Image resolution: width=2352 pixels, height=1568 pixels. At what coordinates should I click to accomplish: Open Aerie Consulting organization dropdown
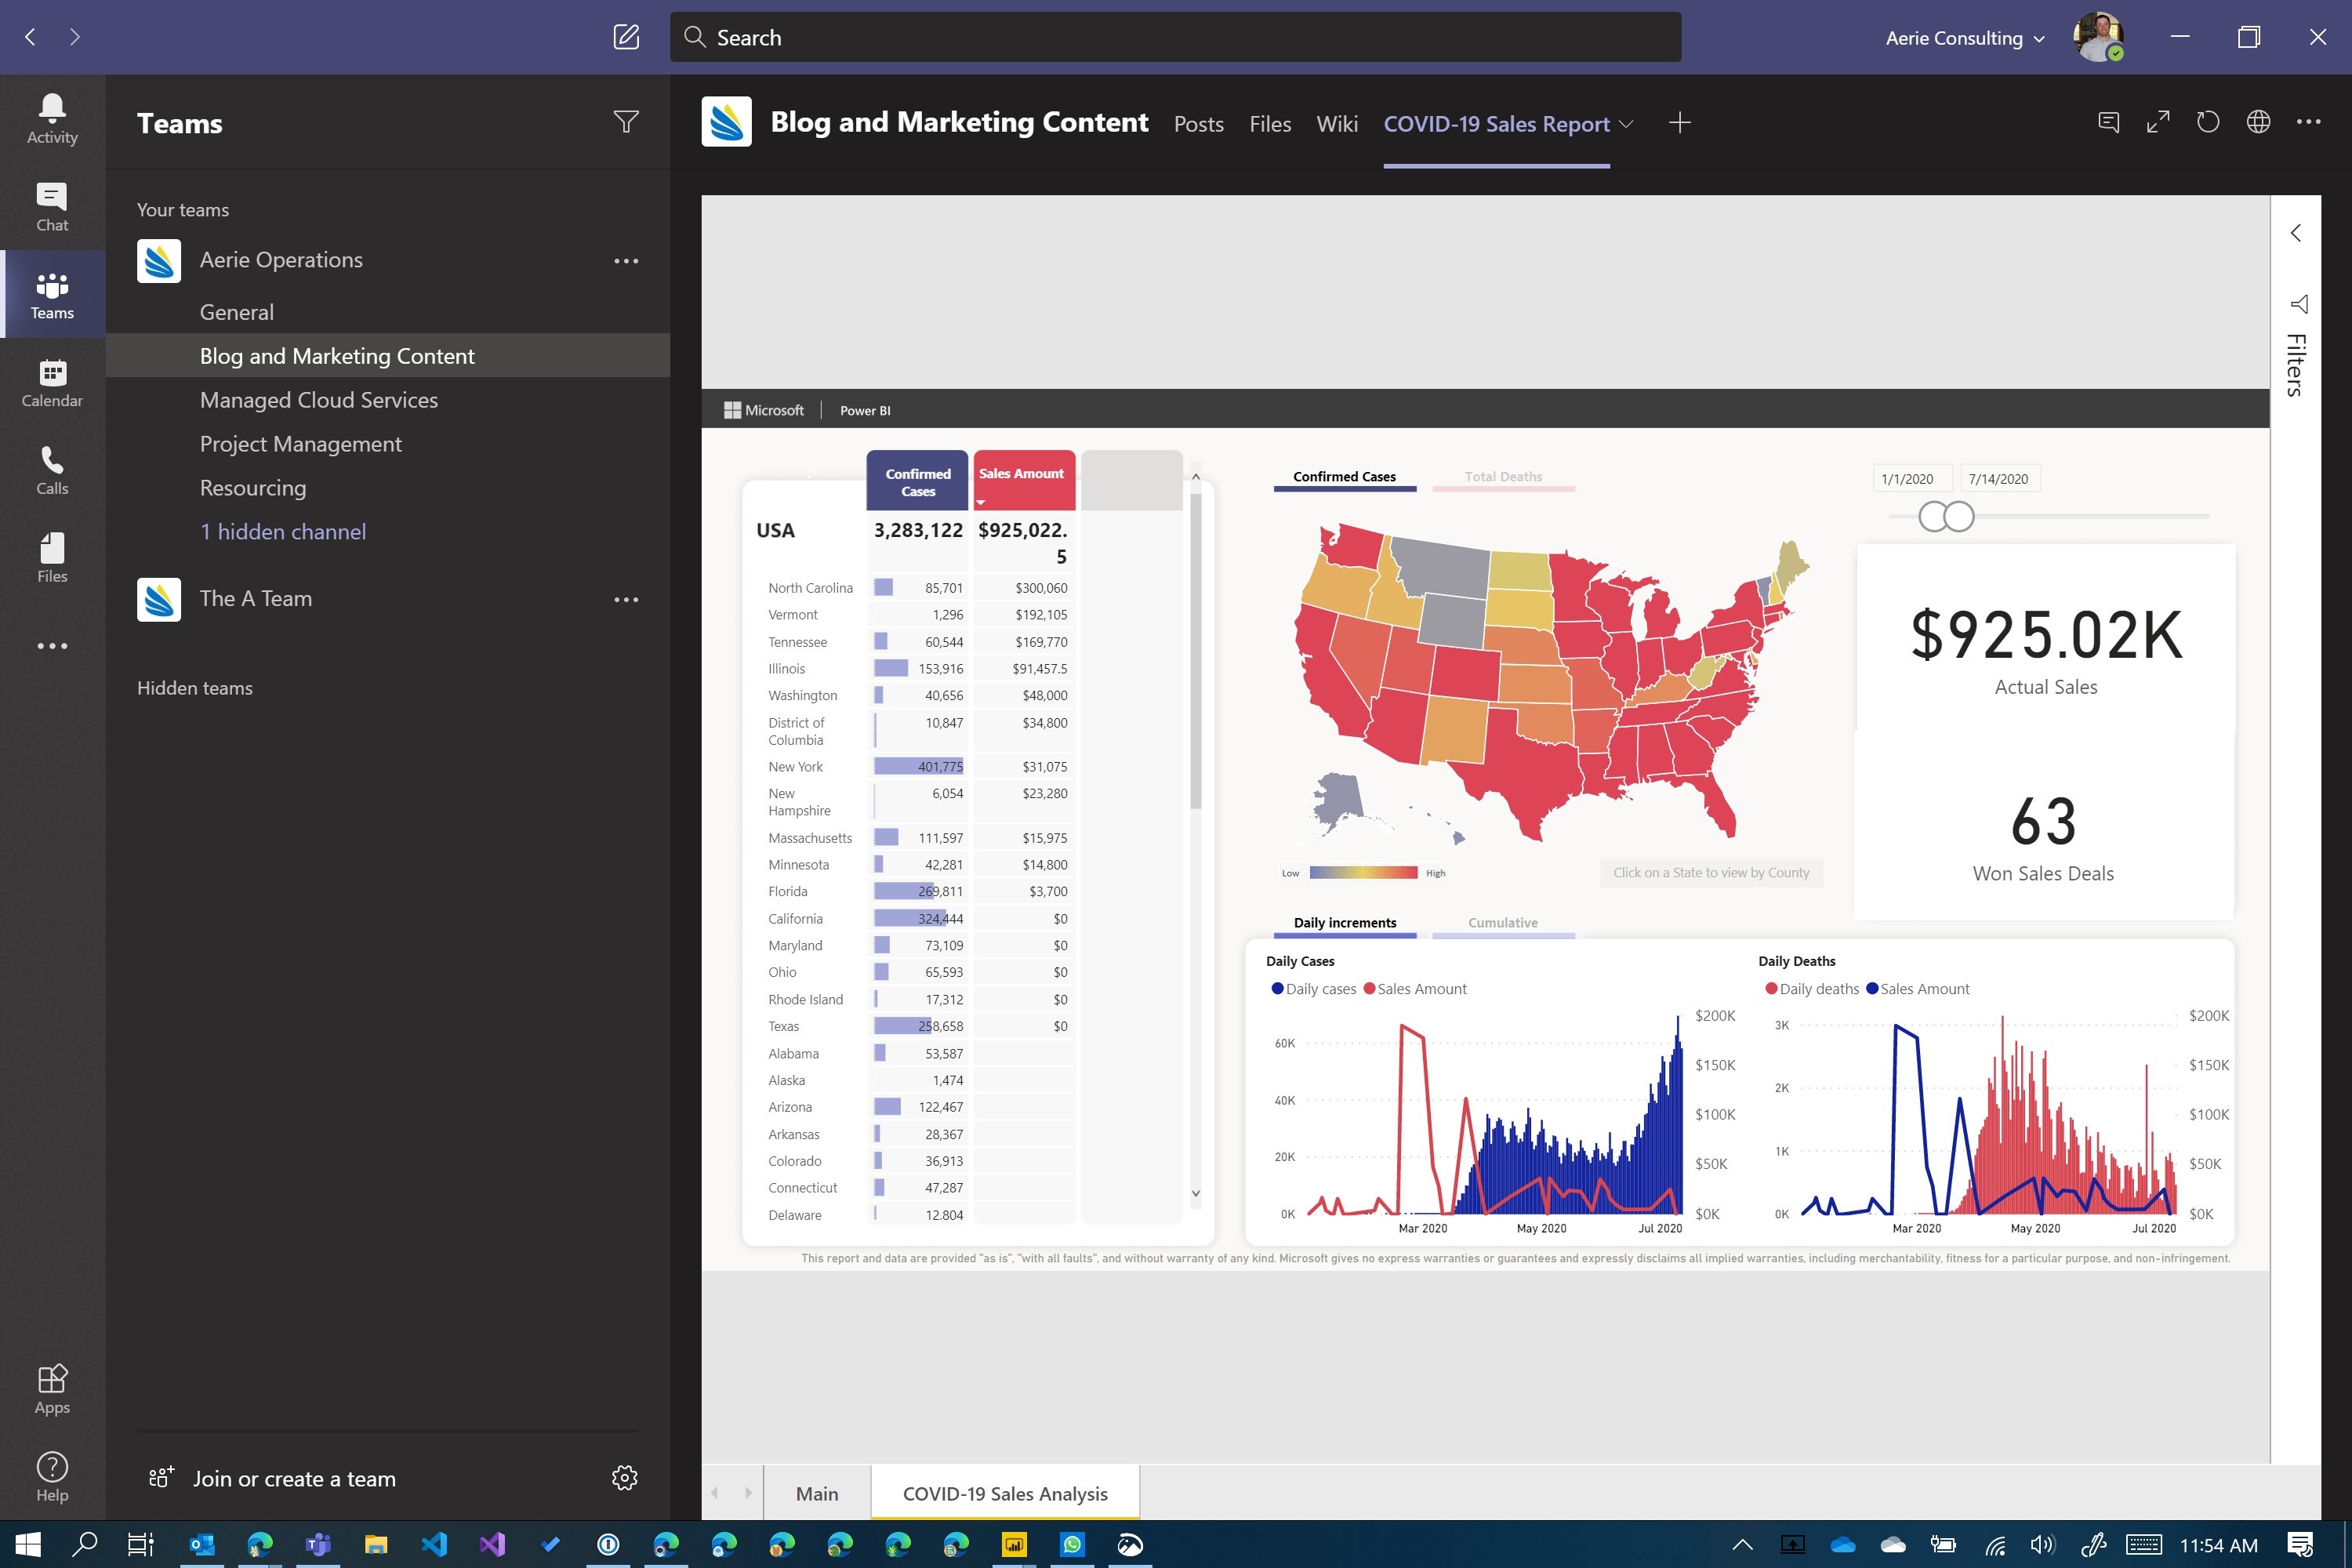tap(1964, 38)
